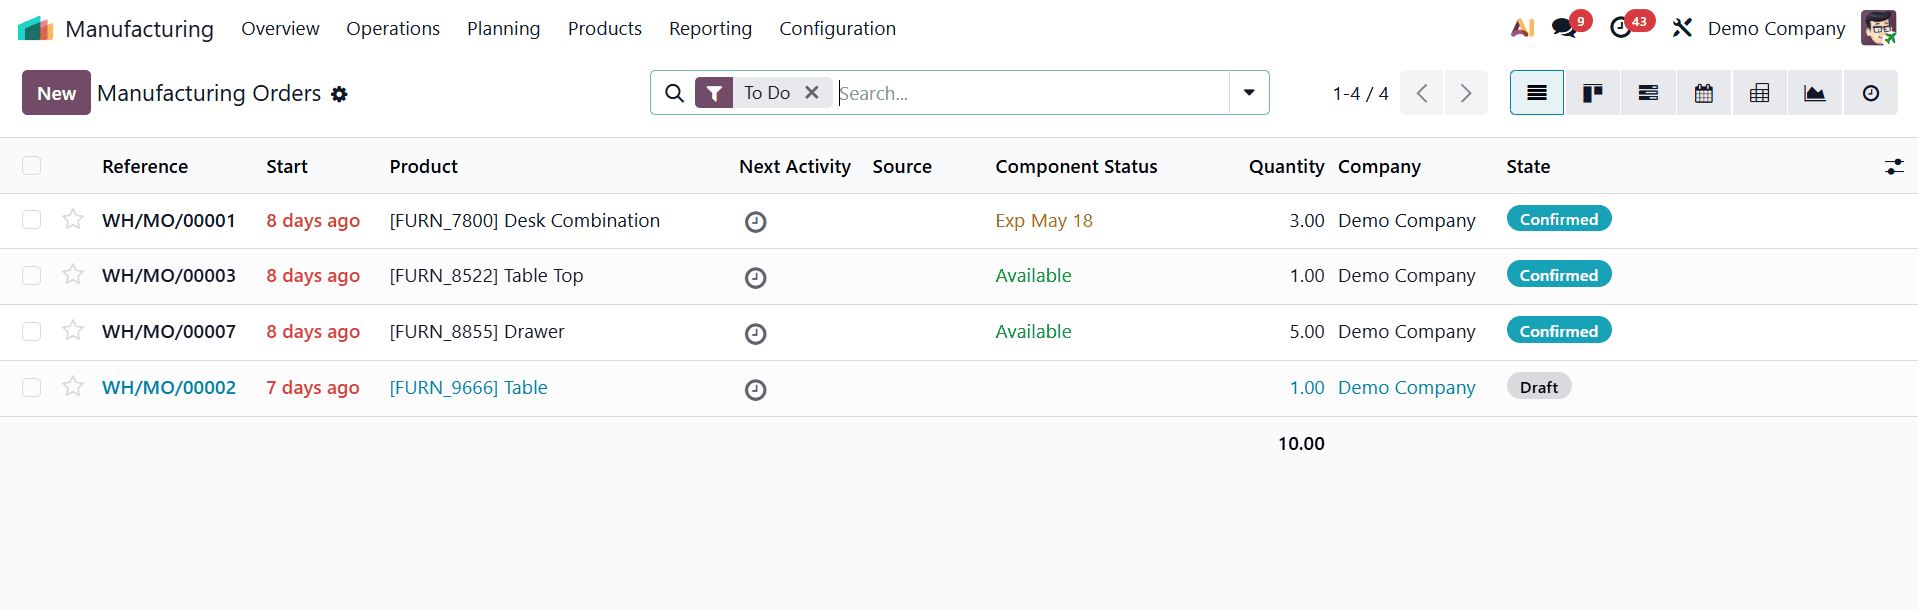Click the Confirmed badge for WH/MO/00001
Image resolution: width=1918 pixels, height=610 pixels.
1559,219
